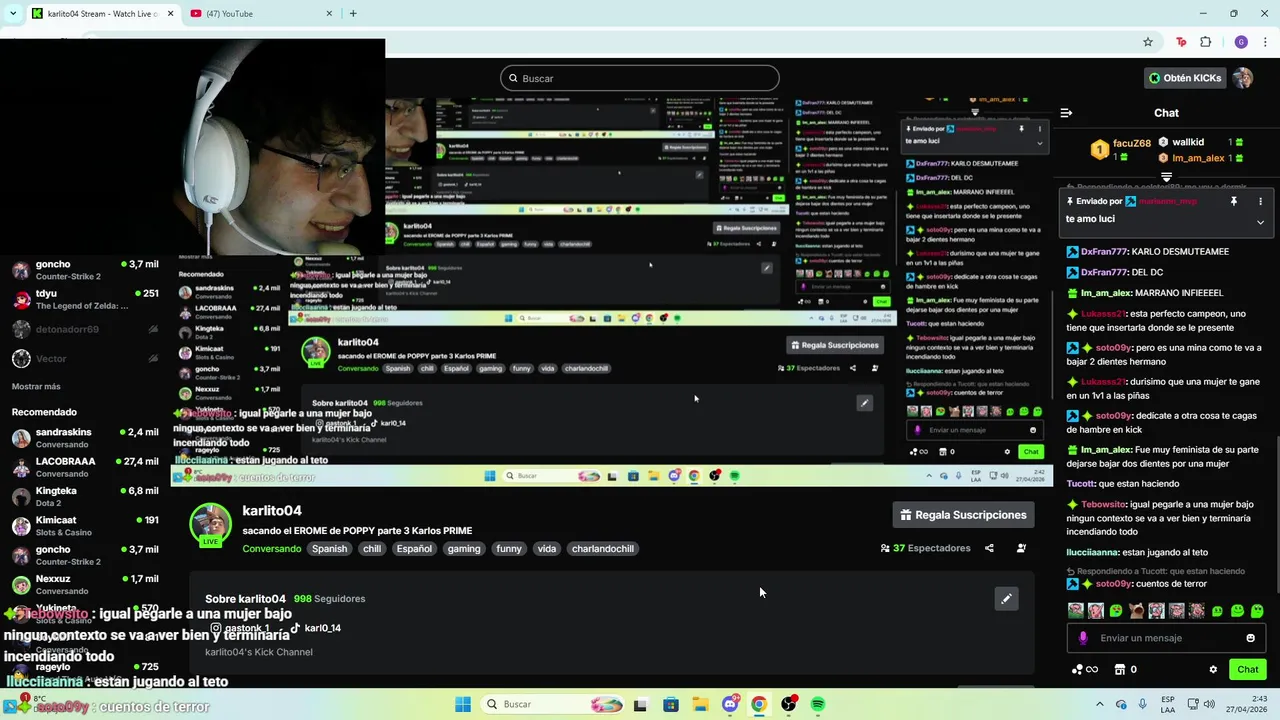This screenshot has height=720, width=1280.
Task: Click Obtén KICKs button
Action: pyautogui.click(x=1185, y=78)
